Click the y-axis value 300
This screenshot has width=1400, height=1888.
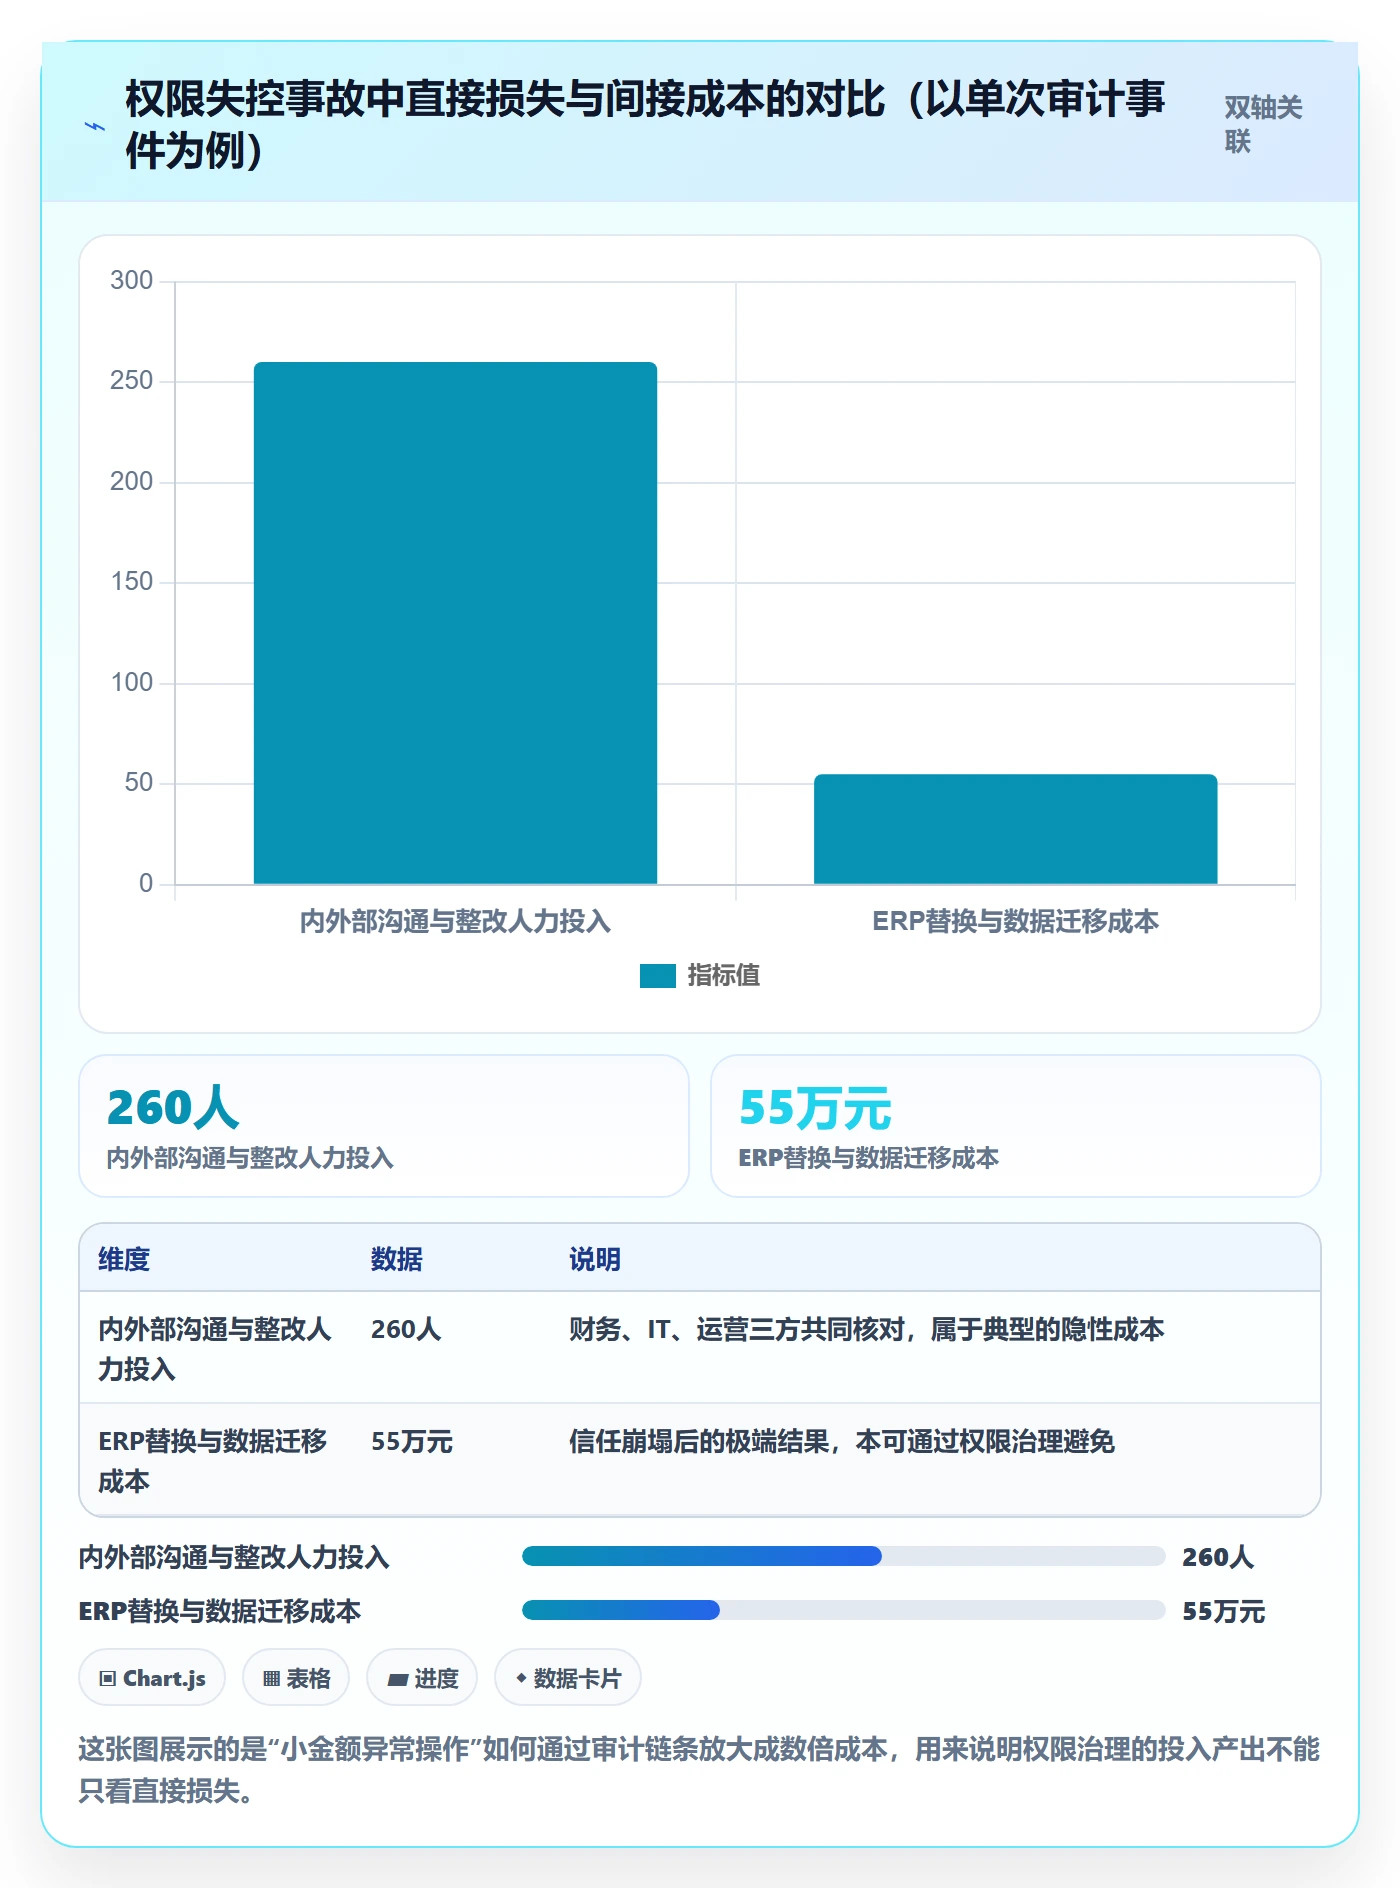[x=131, y=280]
